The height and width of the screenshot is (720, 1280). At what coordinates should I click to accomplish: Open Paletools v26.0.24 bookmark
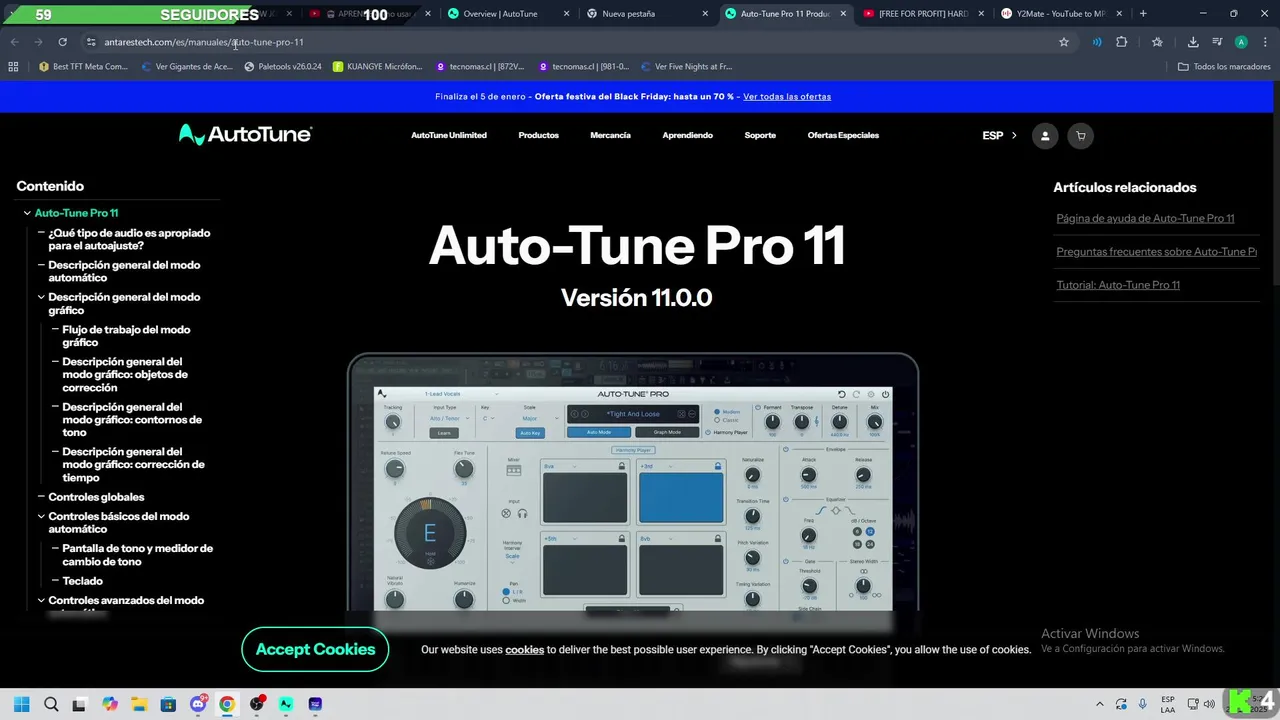click(283, 67)
